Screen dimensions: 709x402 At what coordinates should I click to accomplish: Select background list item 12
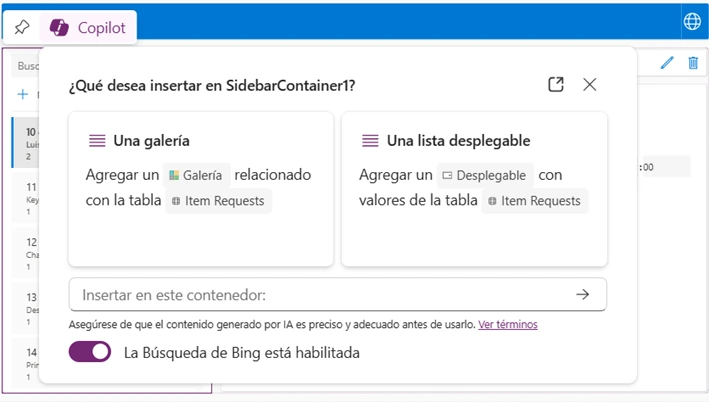(x=26, y=253)
